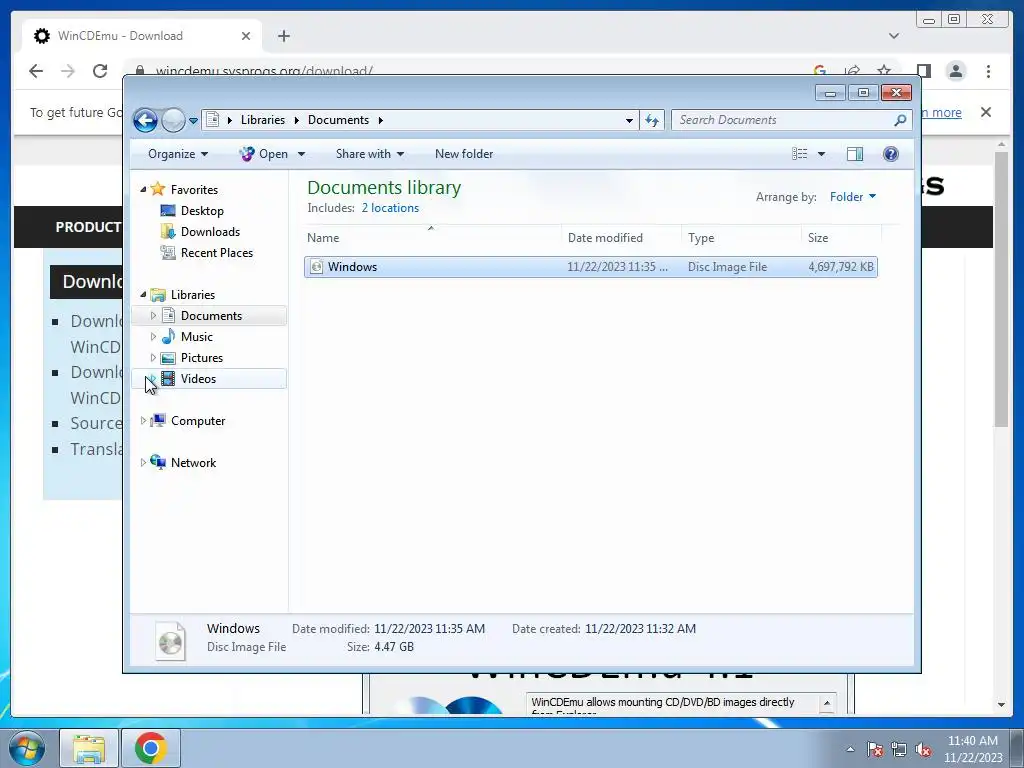Select the Videos library
This screenshot has width=1024, height=768.
pos(198,378)
